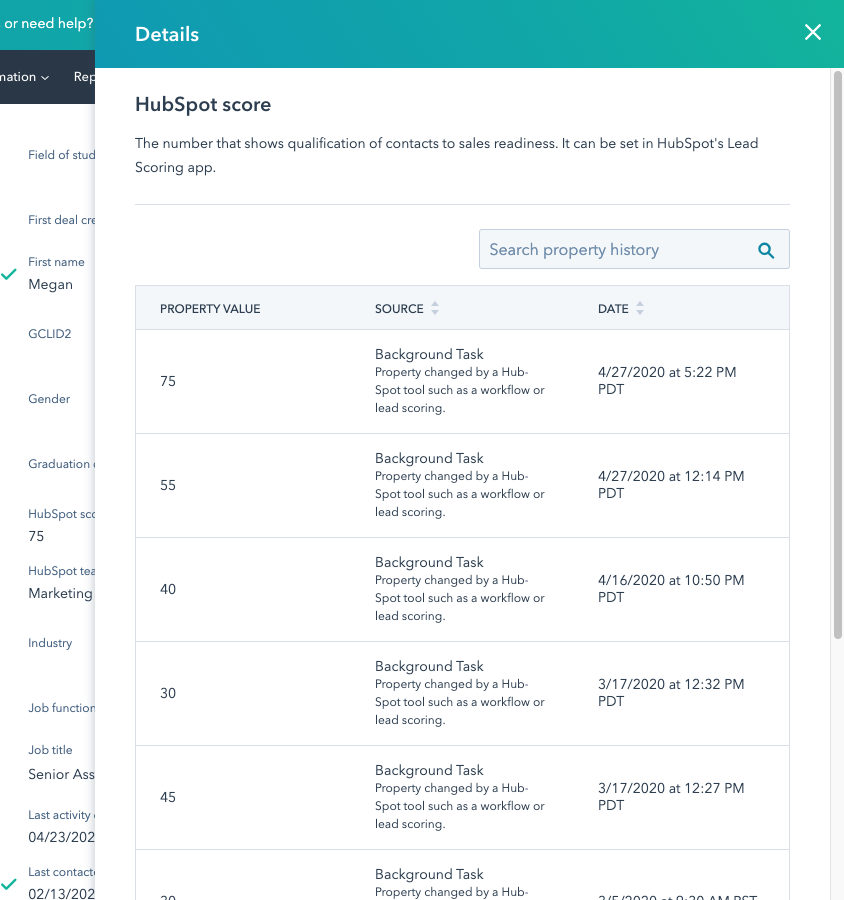The height and width of the screenshot is (900, 844).
Task: Focus the Search property history field
Action: click(634, 249)
